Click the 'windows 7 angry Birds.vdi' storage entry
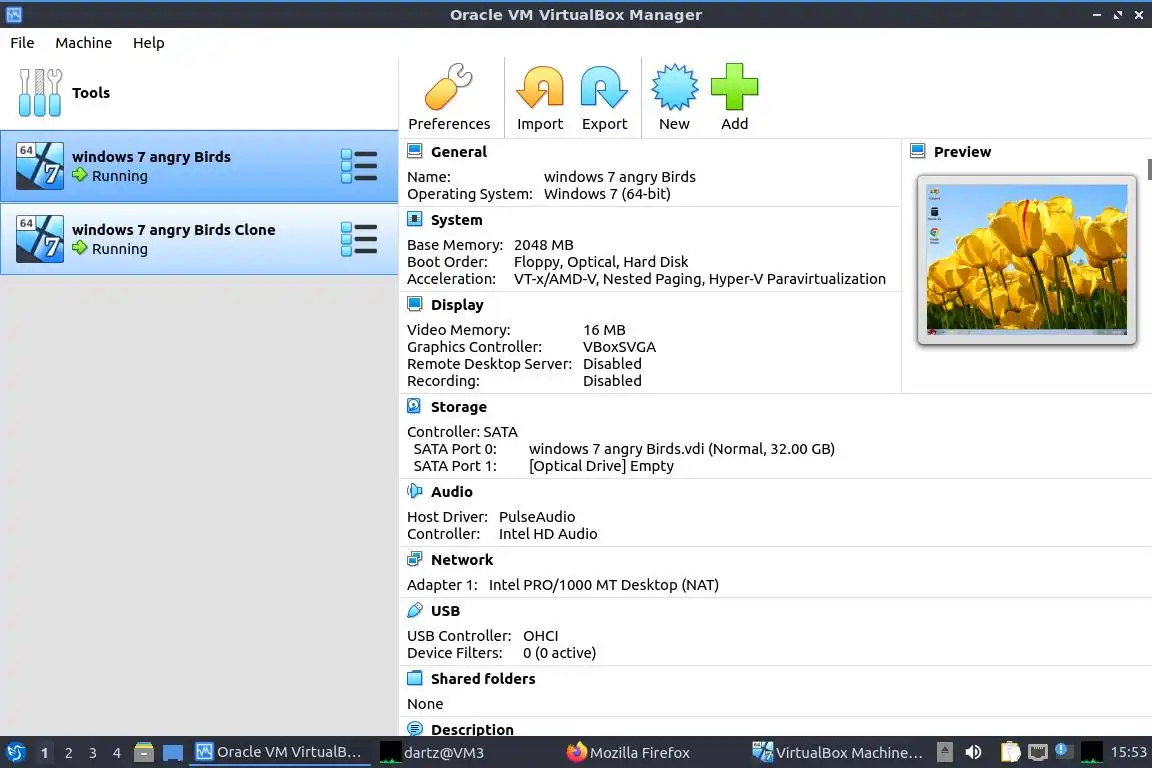The width and height of the screenshot is (1152, 768). (x=682, y=448)
